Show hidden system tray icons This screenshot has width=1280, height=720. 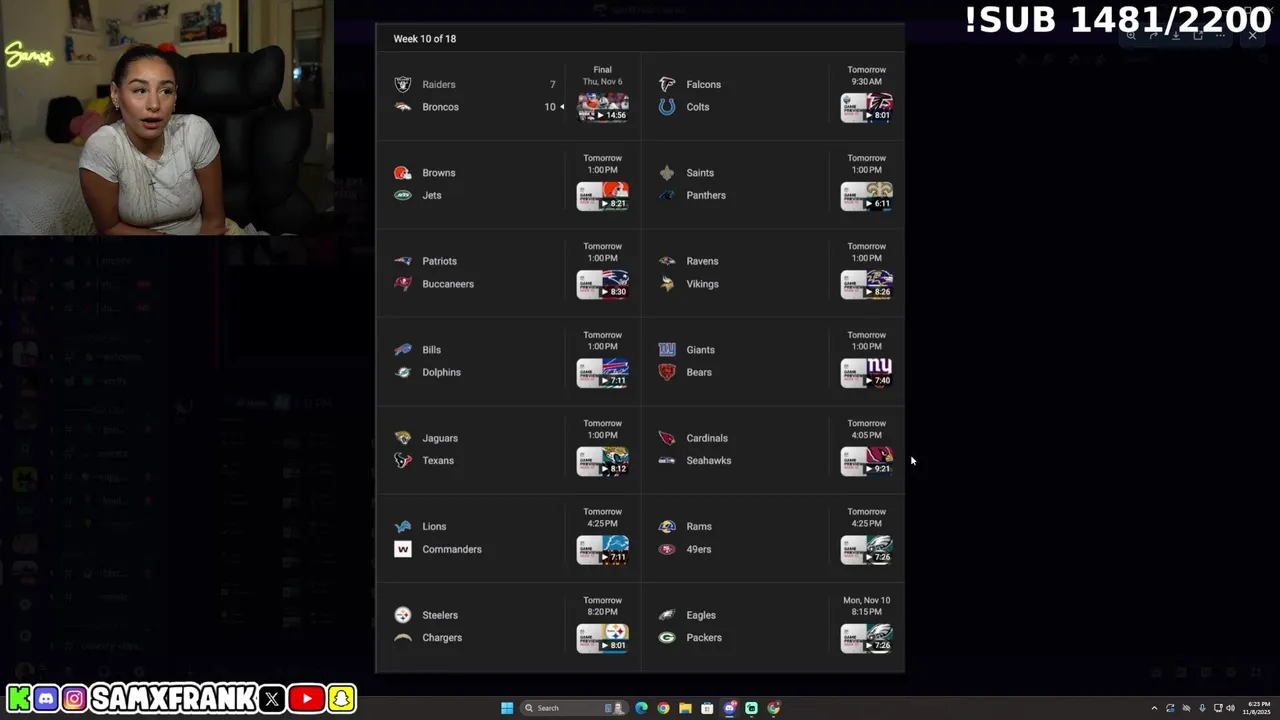1154,708
